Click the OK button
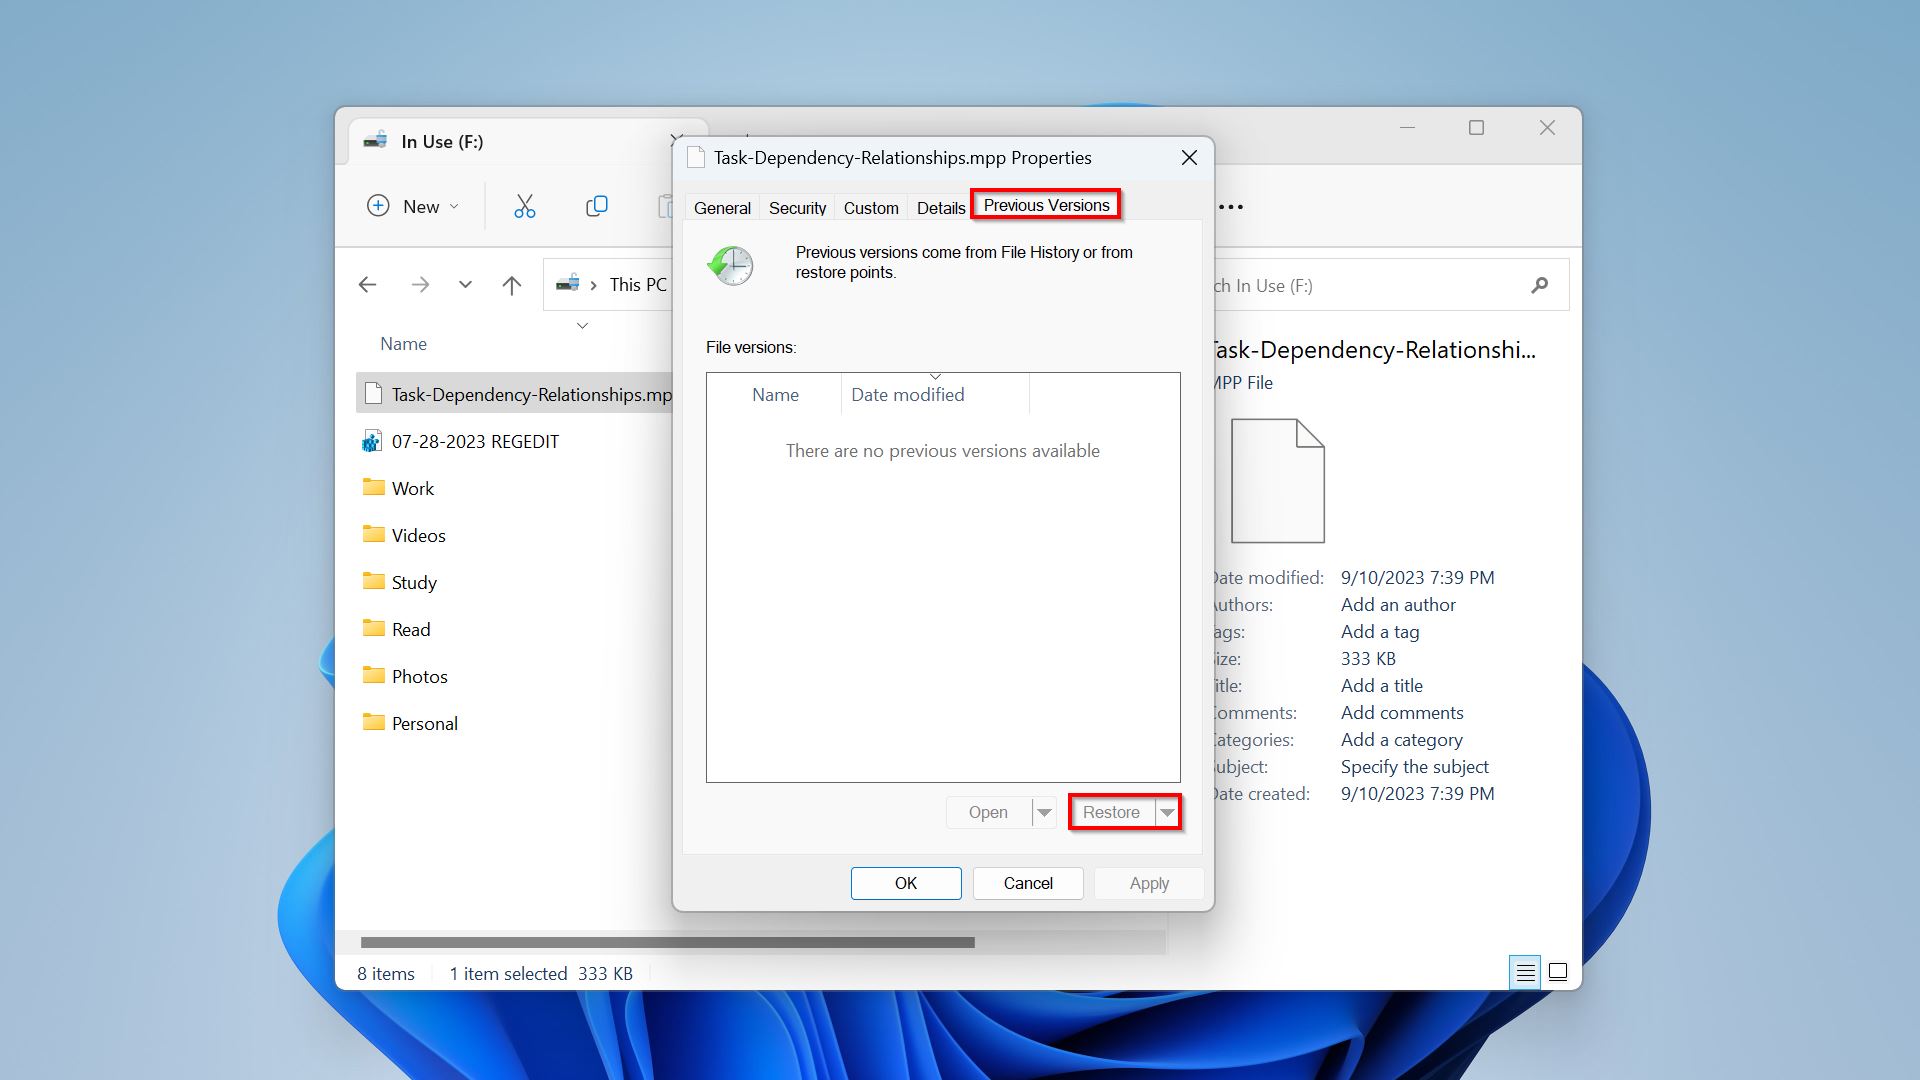 click(x=905, y=884)
